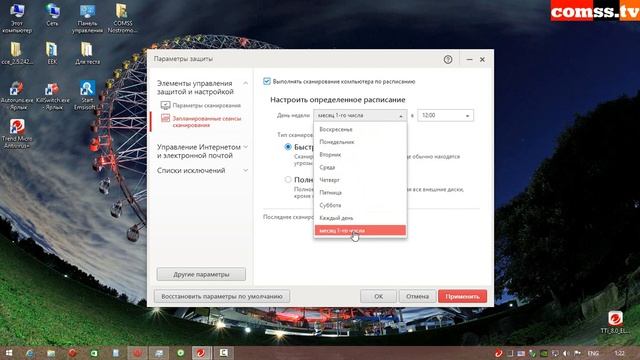Open the COMSS Nostromo folder icon
The image size is (640, 360).
tap(122, 18)
